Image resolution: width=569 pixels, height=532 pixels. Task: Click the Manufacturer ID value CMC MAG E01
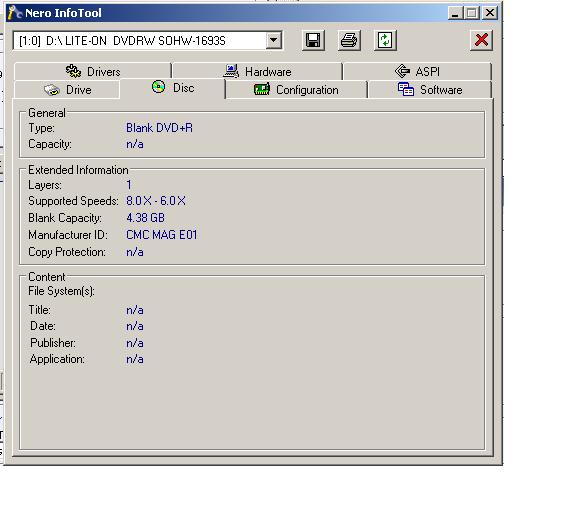pos(161,235)
